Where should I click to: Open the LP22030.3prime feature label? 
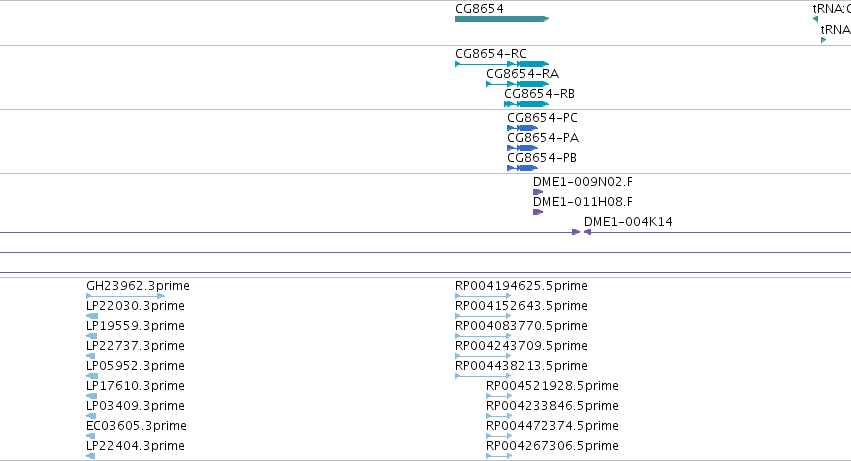(x=135, y=306)
